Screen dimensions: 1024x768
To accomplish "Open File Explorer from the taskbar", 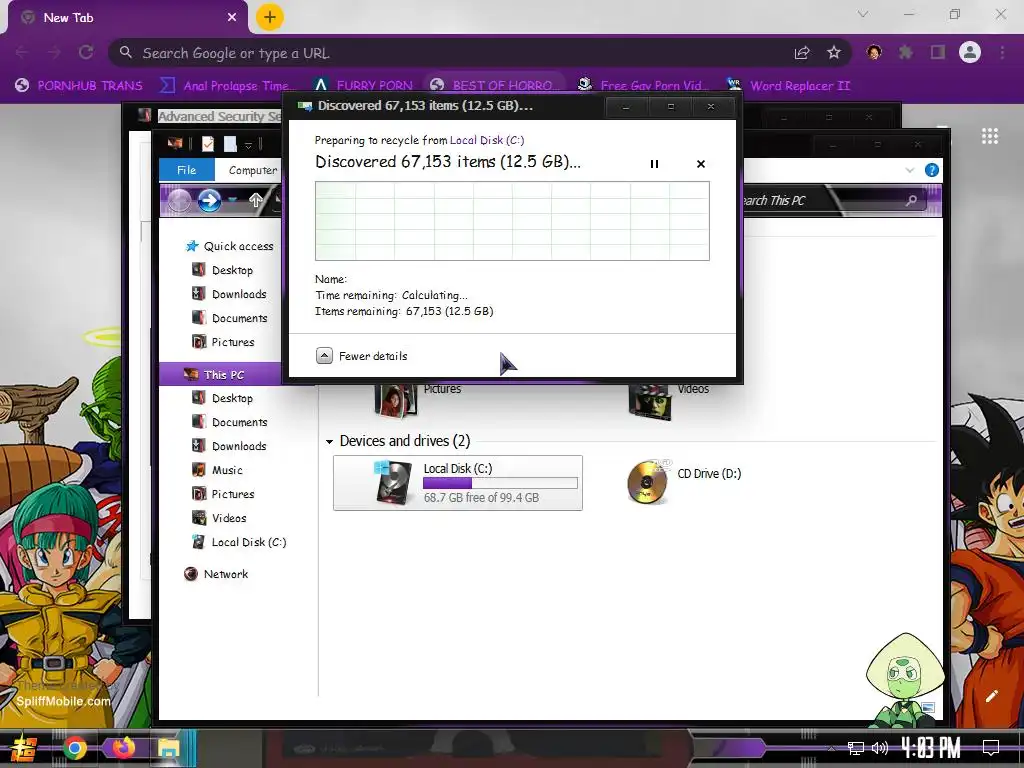I will (x=169, y=748).
